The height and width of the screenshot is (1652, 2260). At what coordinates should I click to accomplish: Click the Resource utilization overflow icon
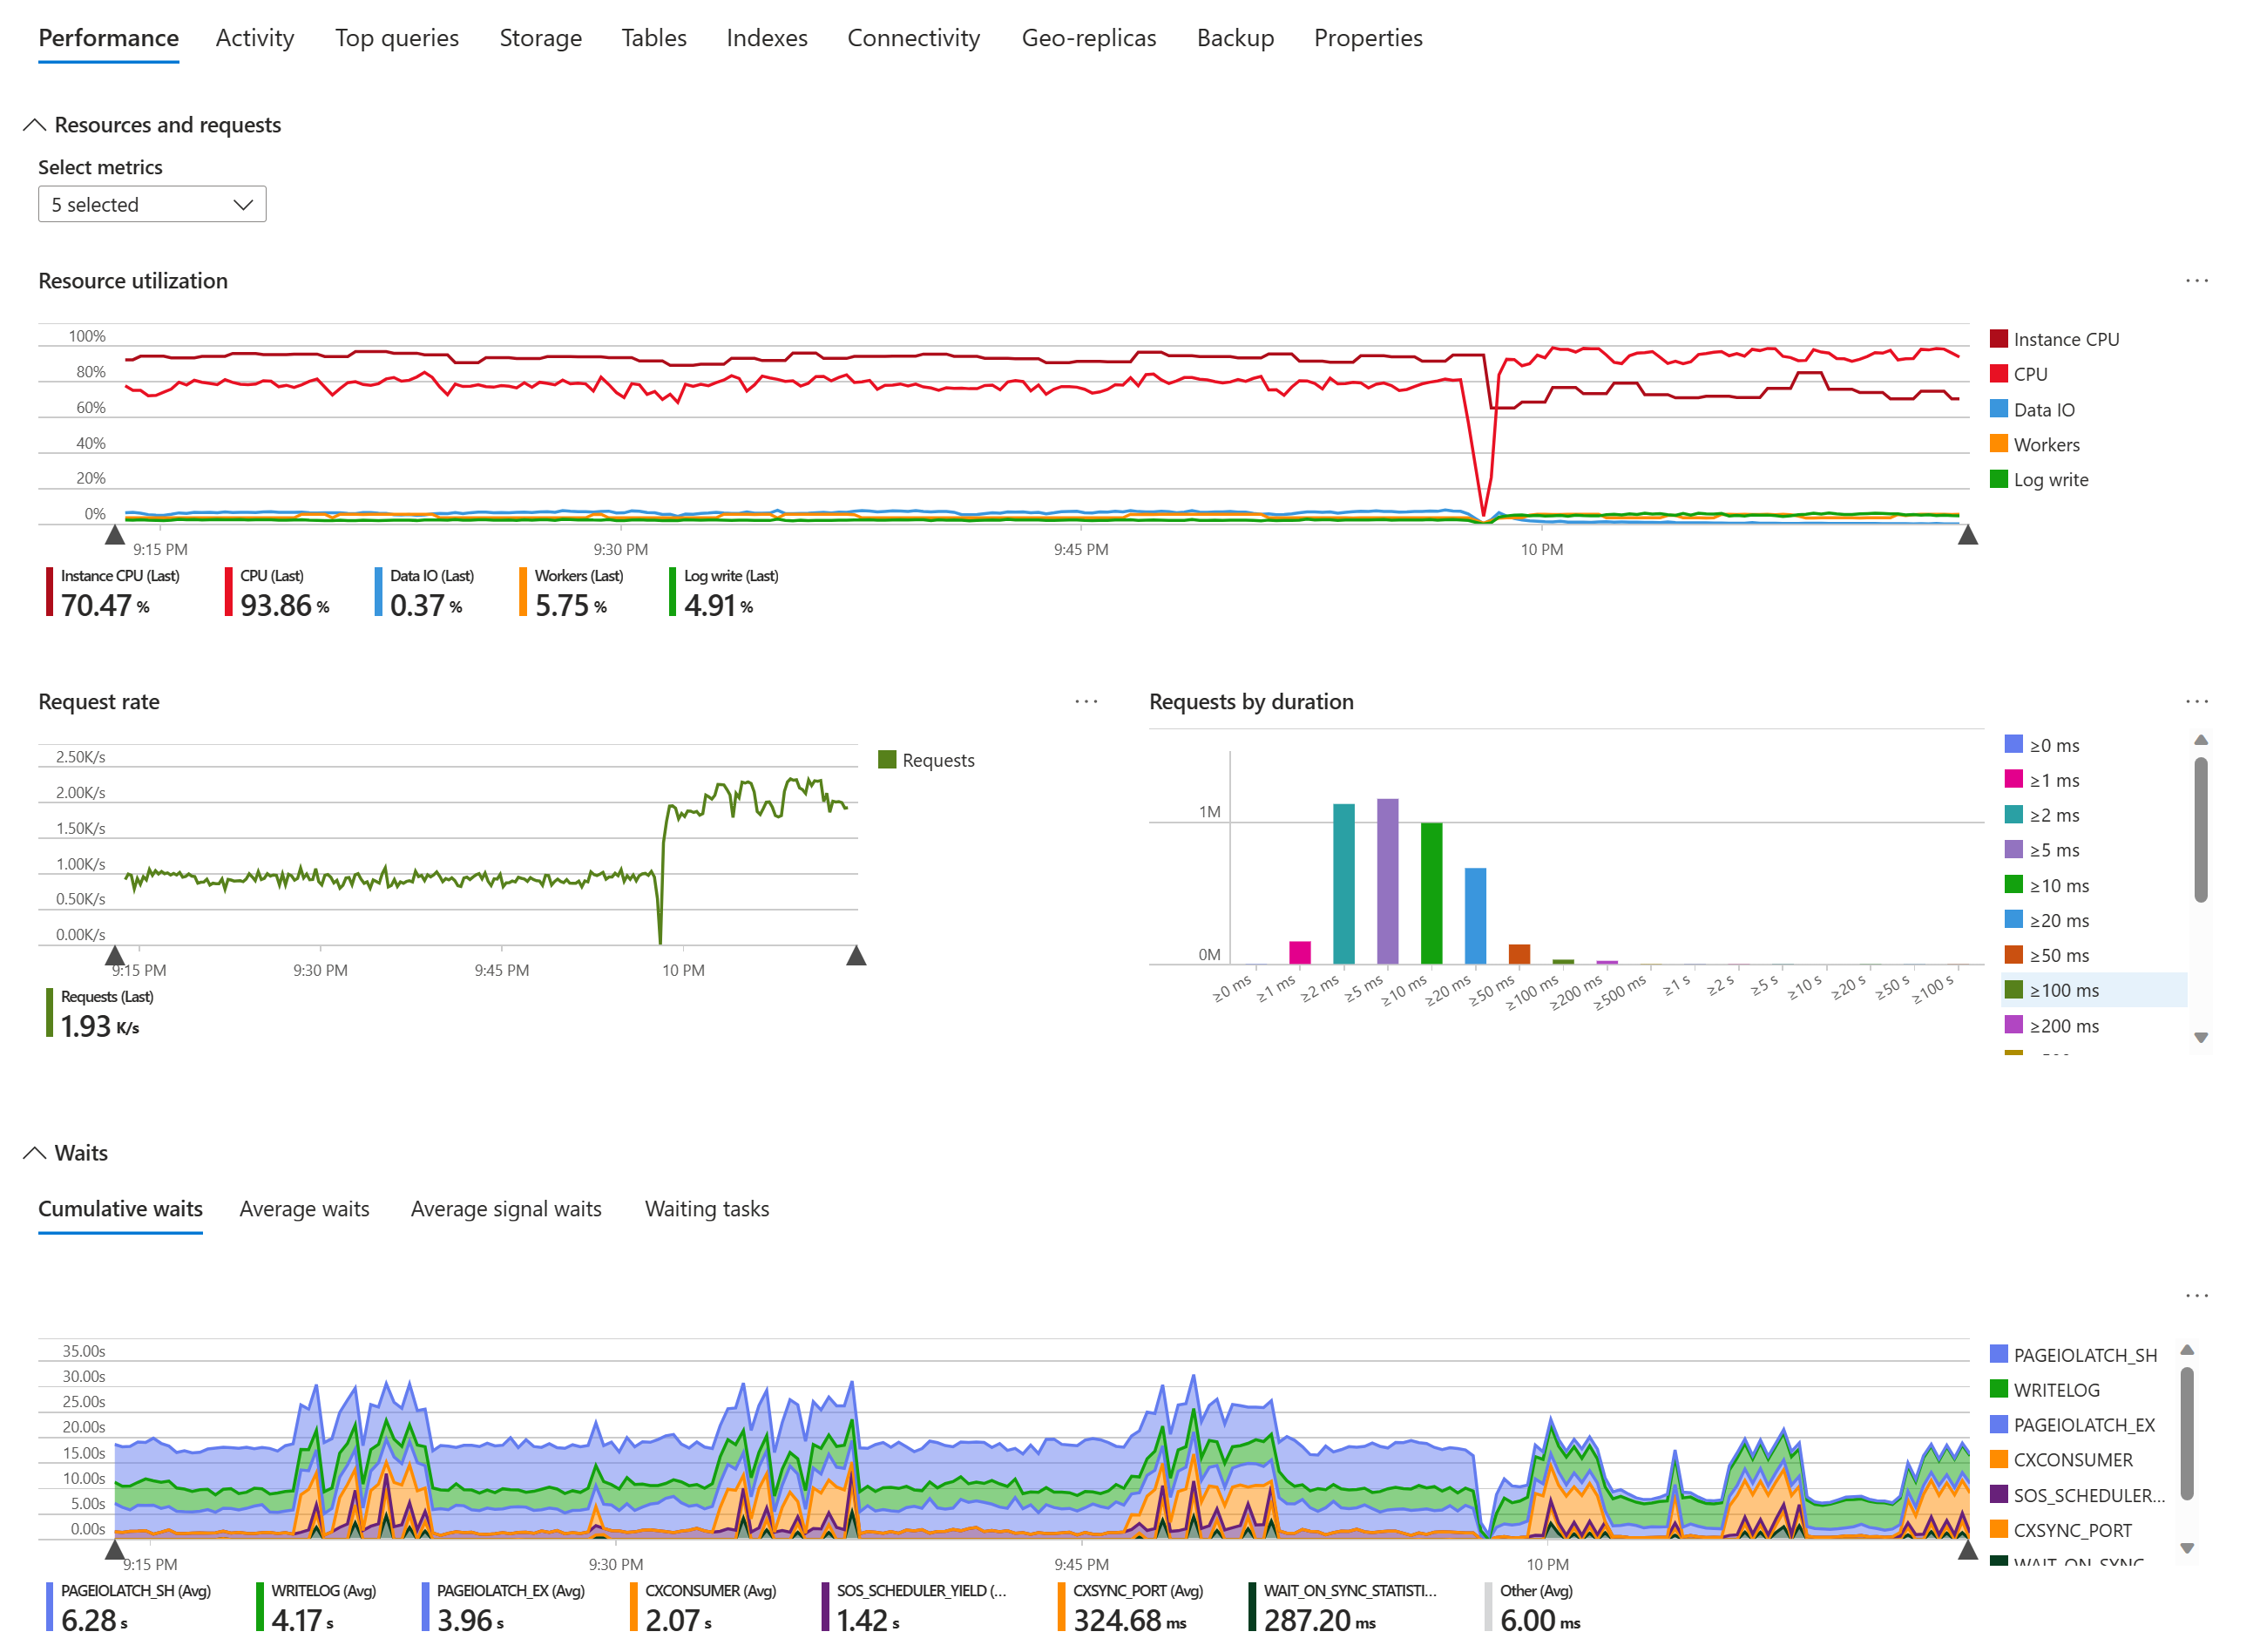2196,277
